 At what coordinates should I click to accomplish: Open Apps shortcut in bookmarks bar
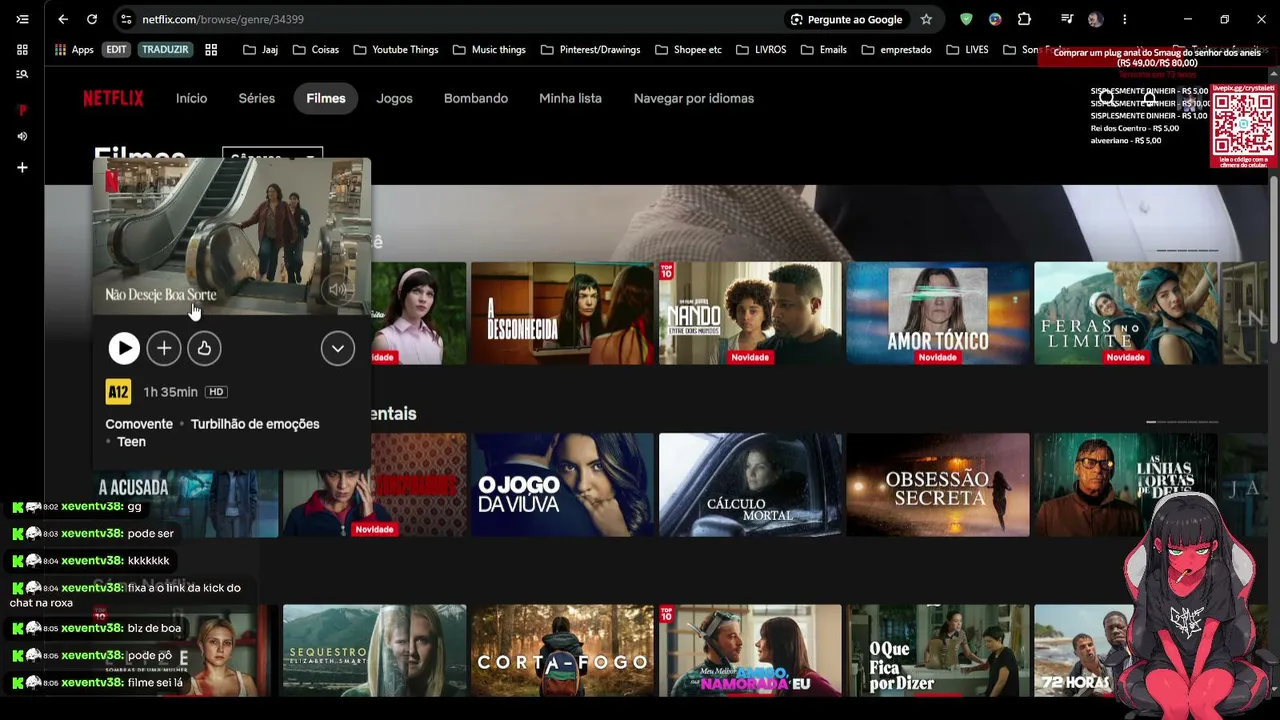pos(74,49)
